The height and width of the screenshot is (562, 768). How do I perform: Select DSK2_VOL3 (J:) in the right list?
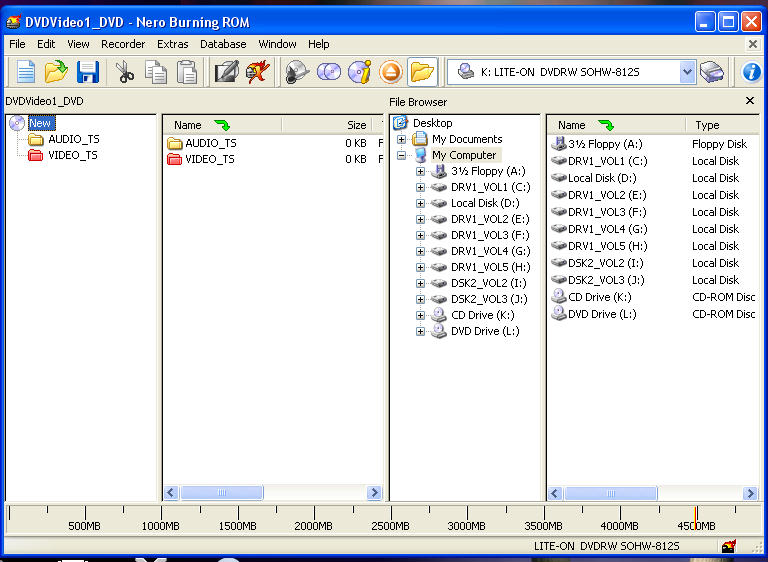[606, 280]
